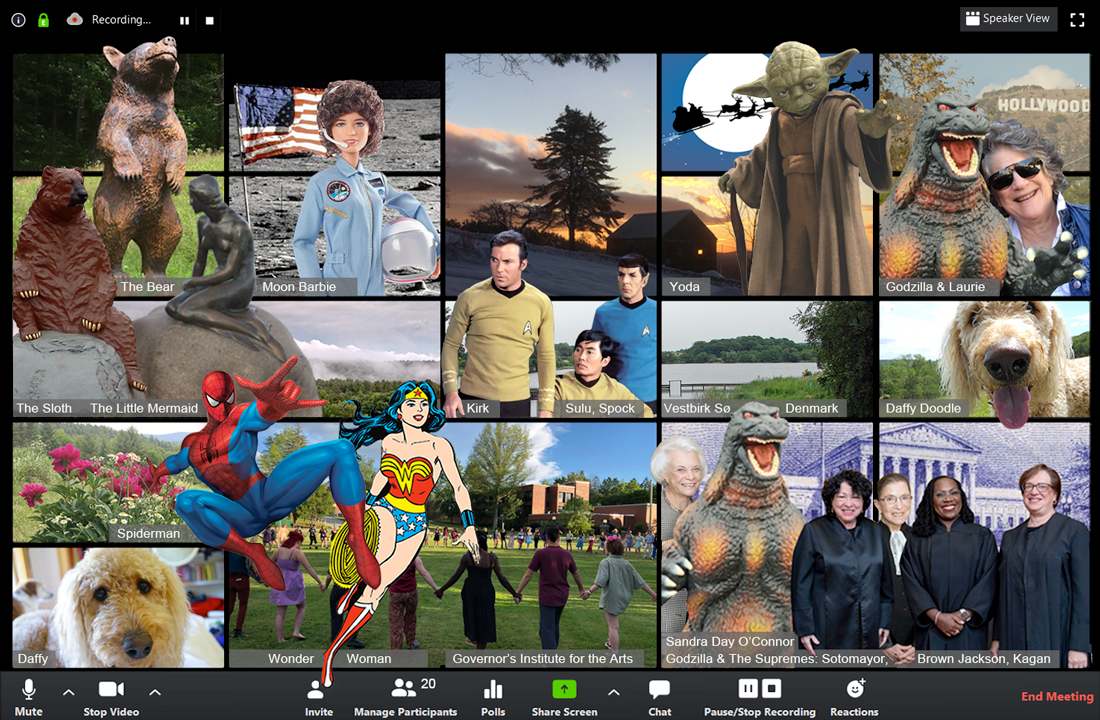Launch the Polls feature
Viewport: 1100px width, 720px height.
point(493,690)
